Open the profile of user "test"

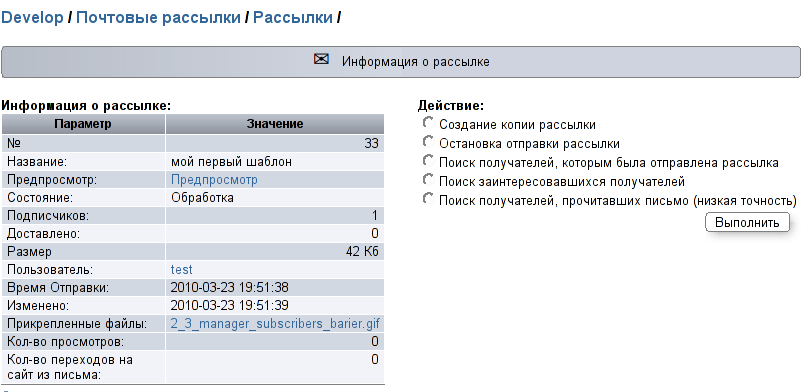[x=181, y=269]
